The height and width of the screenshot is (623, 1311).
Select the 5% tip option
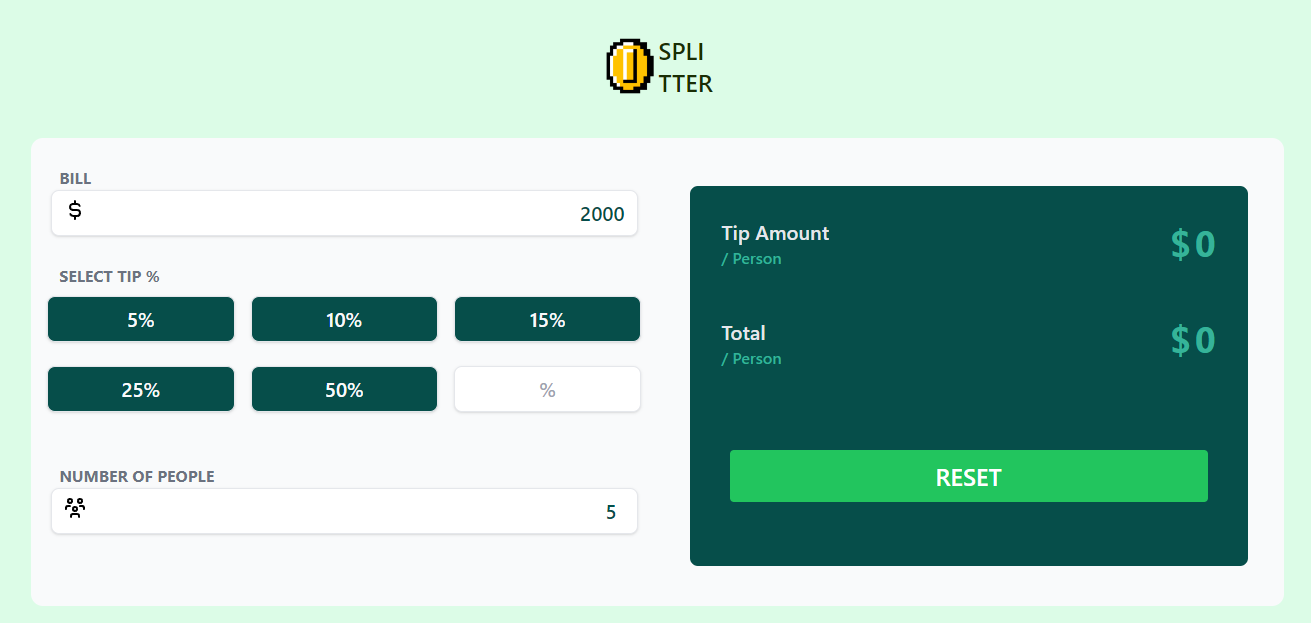pos(141,320)
